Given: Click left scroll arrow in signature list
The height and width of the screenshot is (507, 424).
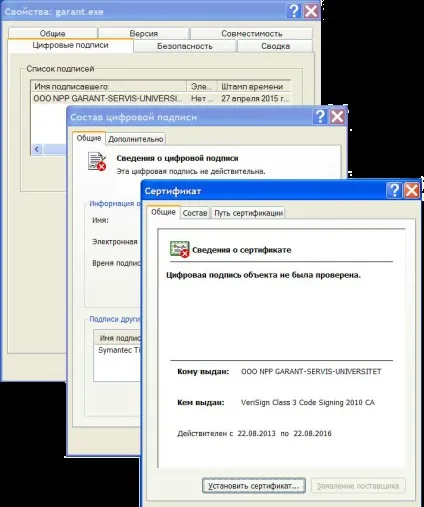Looking at the screenshot, I should pyautogui.click(x=37, y=149).
